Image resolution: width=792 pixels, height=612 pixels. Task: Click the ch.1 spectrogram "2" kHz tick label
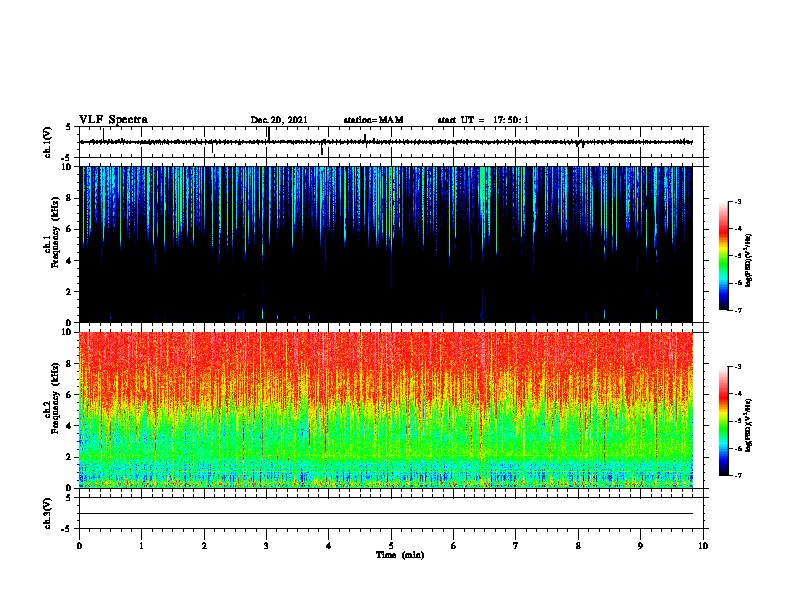pyautogui.click(x=70, y=292)
